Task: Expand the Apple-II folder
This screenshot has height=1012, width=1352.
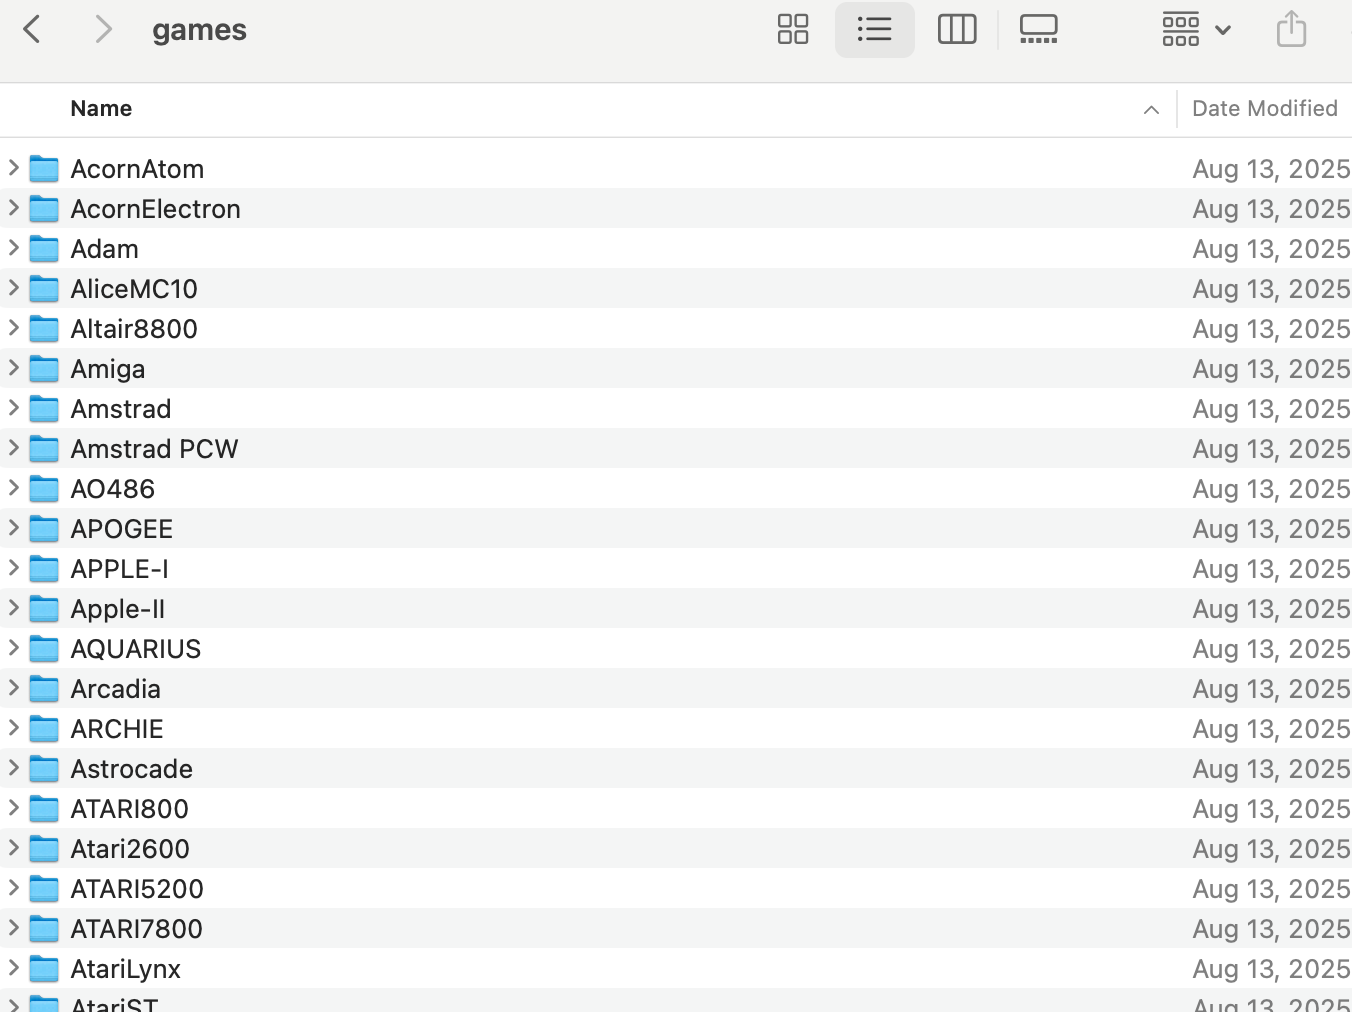Action: tap(14, 608)
